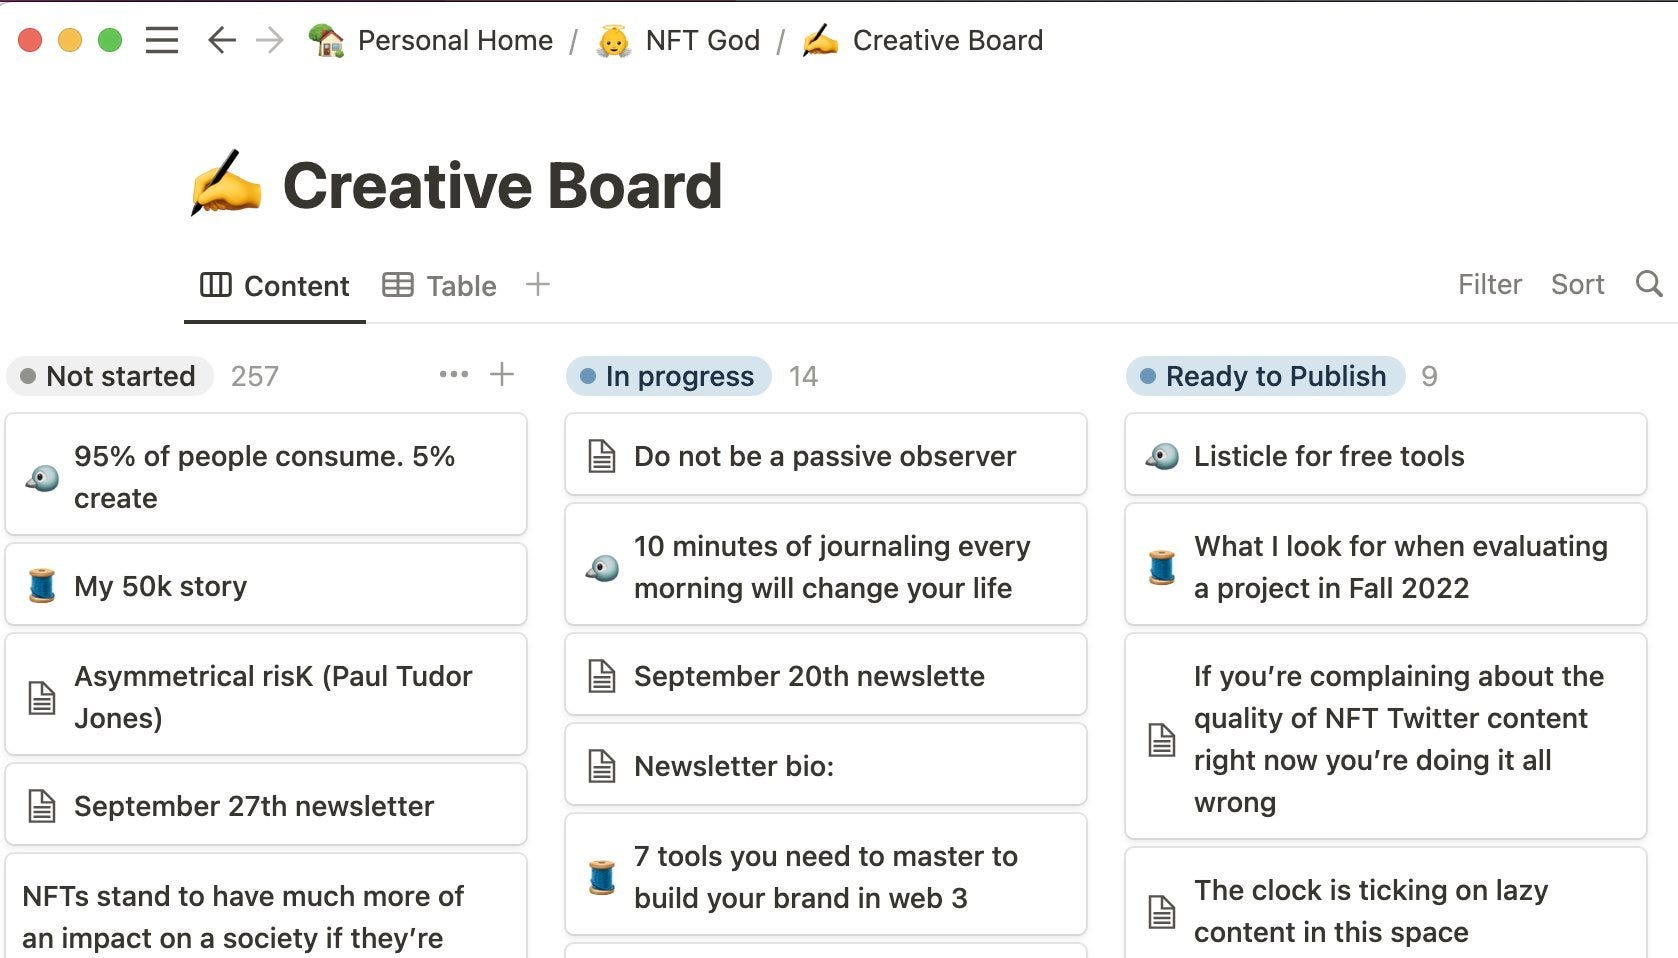
Task: Open the Filter options
Action: (1489, 285)
